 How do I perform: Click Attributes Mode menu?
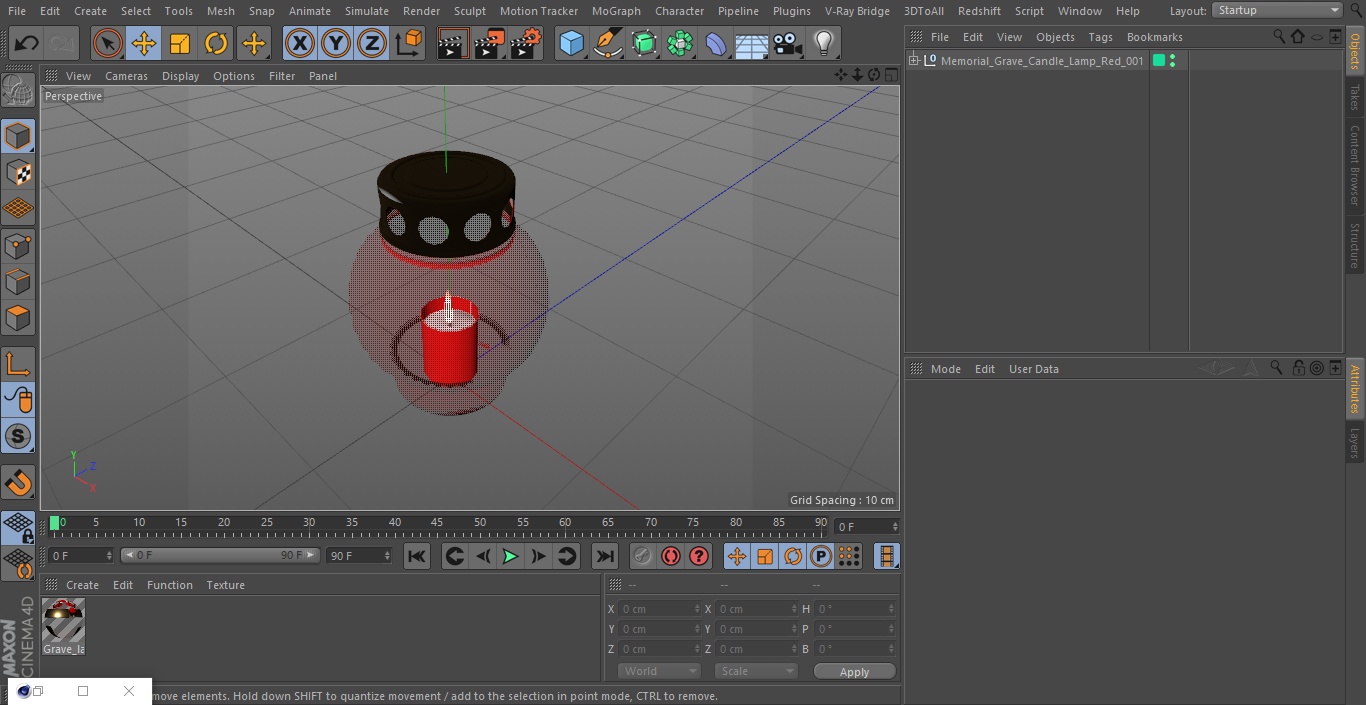pyautogui.click(x=945, y=369)
